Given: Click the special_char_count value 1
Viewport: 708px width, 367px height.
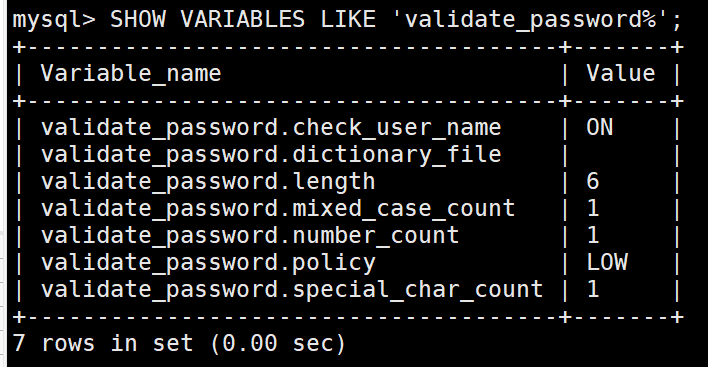Looking at the screenshot, I should point(593,290).
